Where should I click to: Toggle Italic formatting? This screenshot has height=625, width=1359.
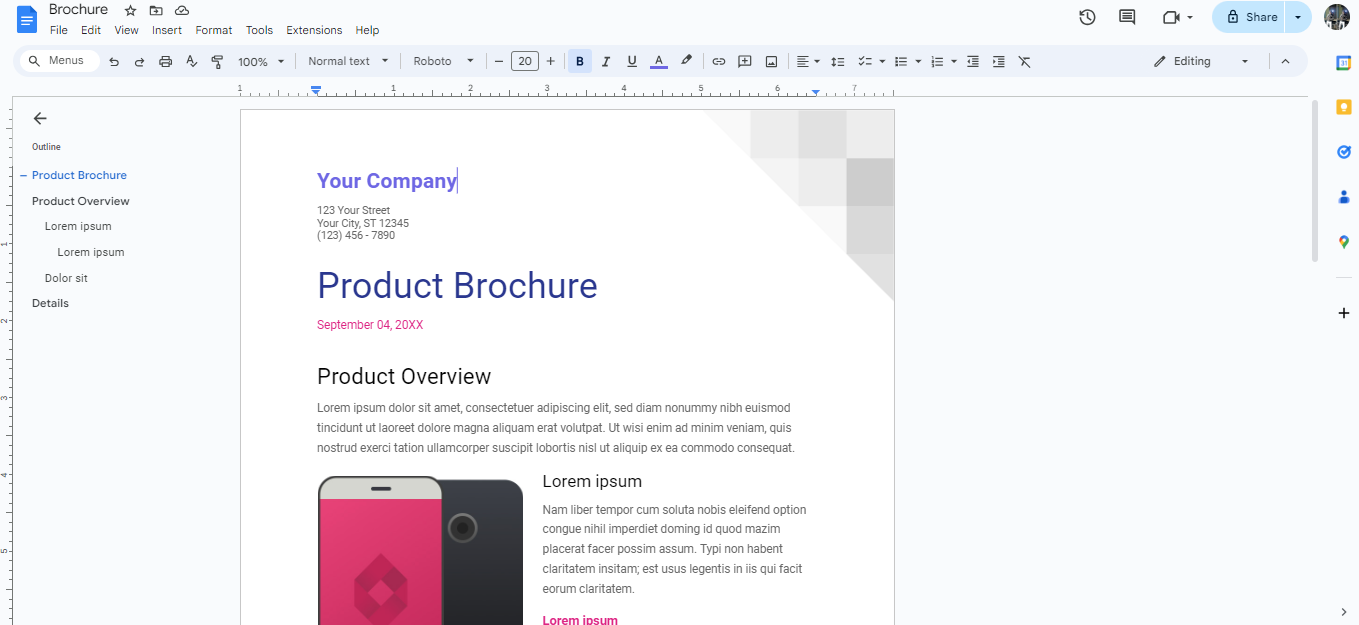click(x=605, y=61)
